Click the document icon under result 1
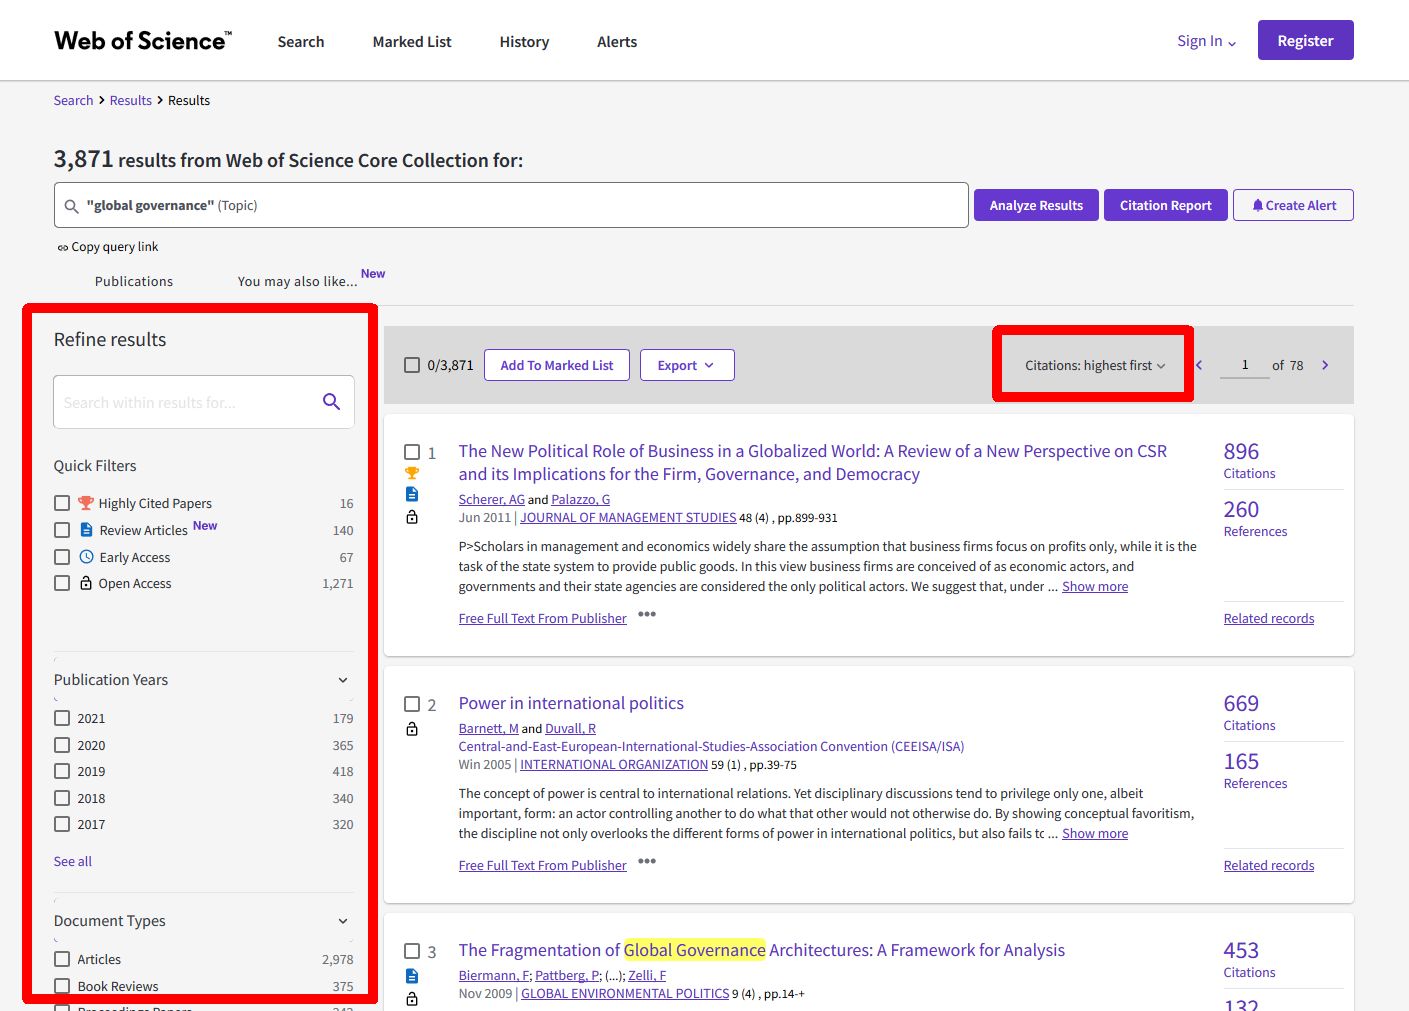 pos(412,494)
